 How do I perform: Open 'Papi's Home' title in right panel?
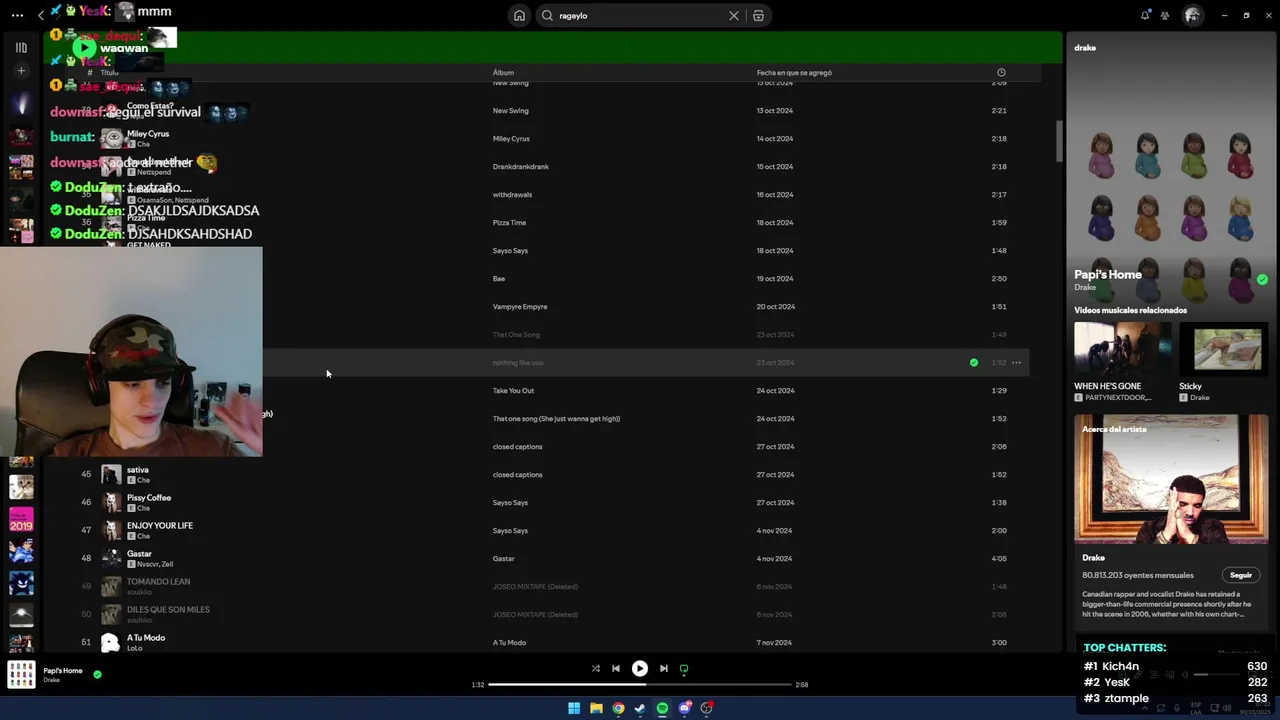(x=1108, y=275)
